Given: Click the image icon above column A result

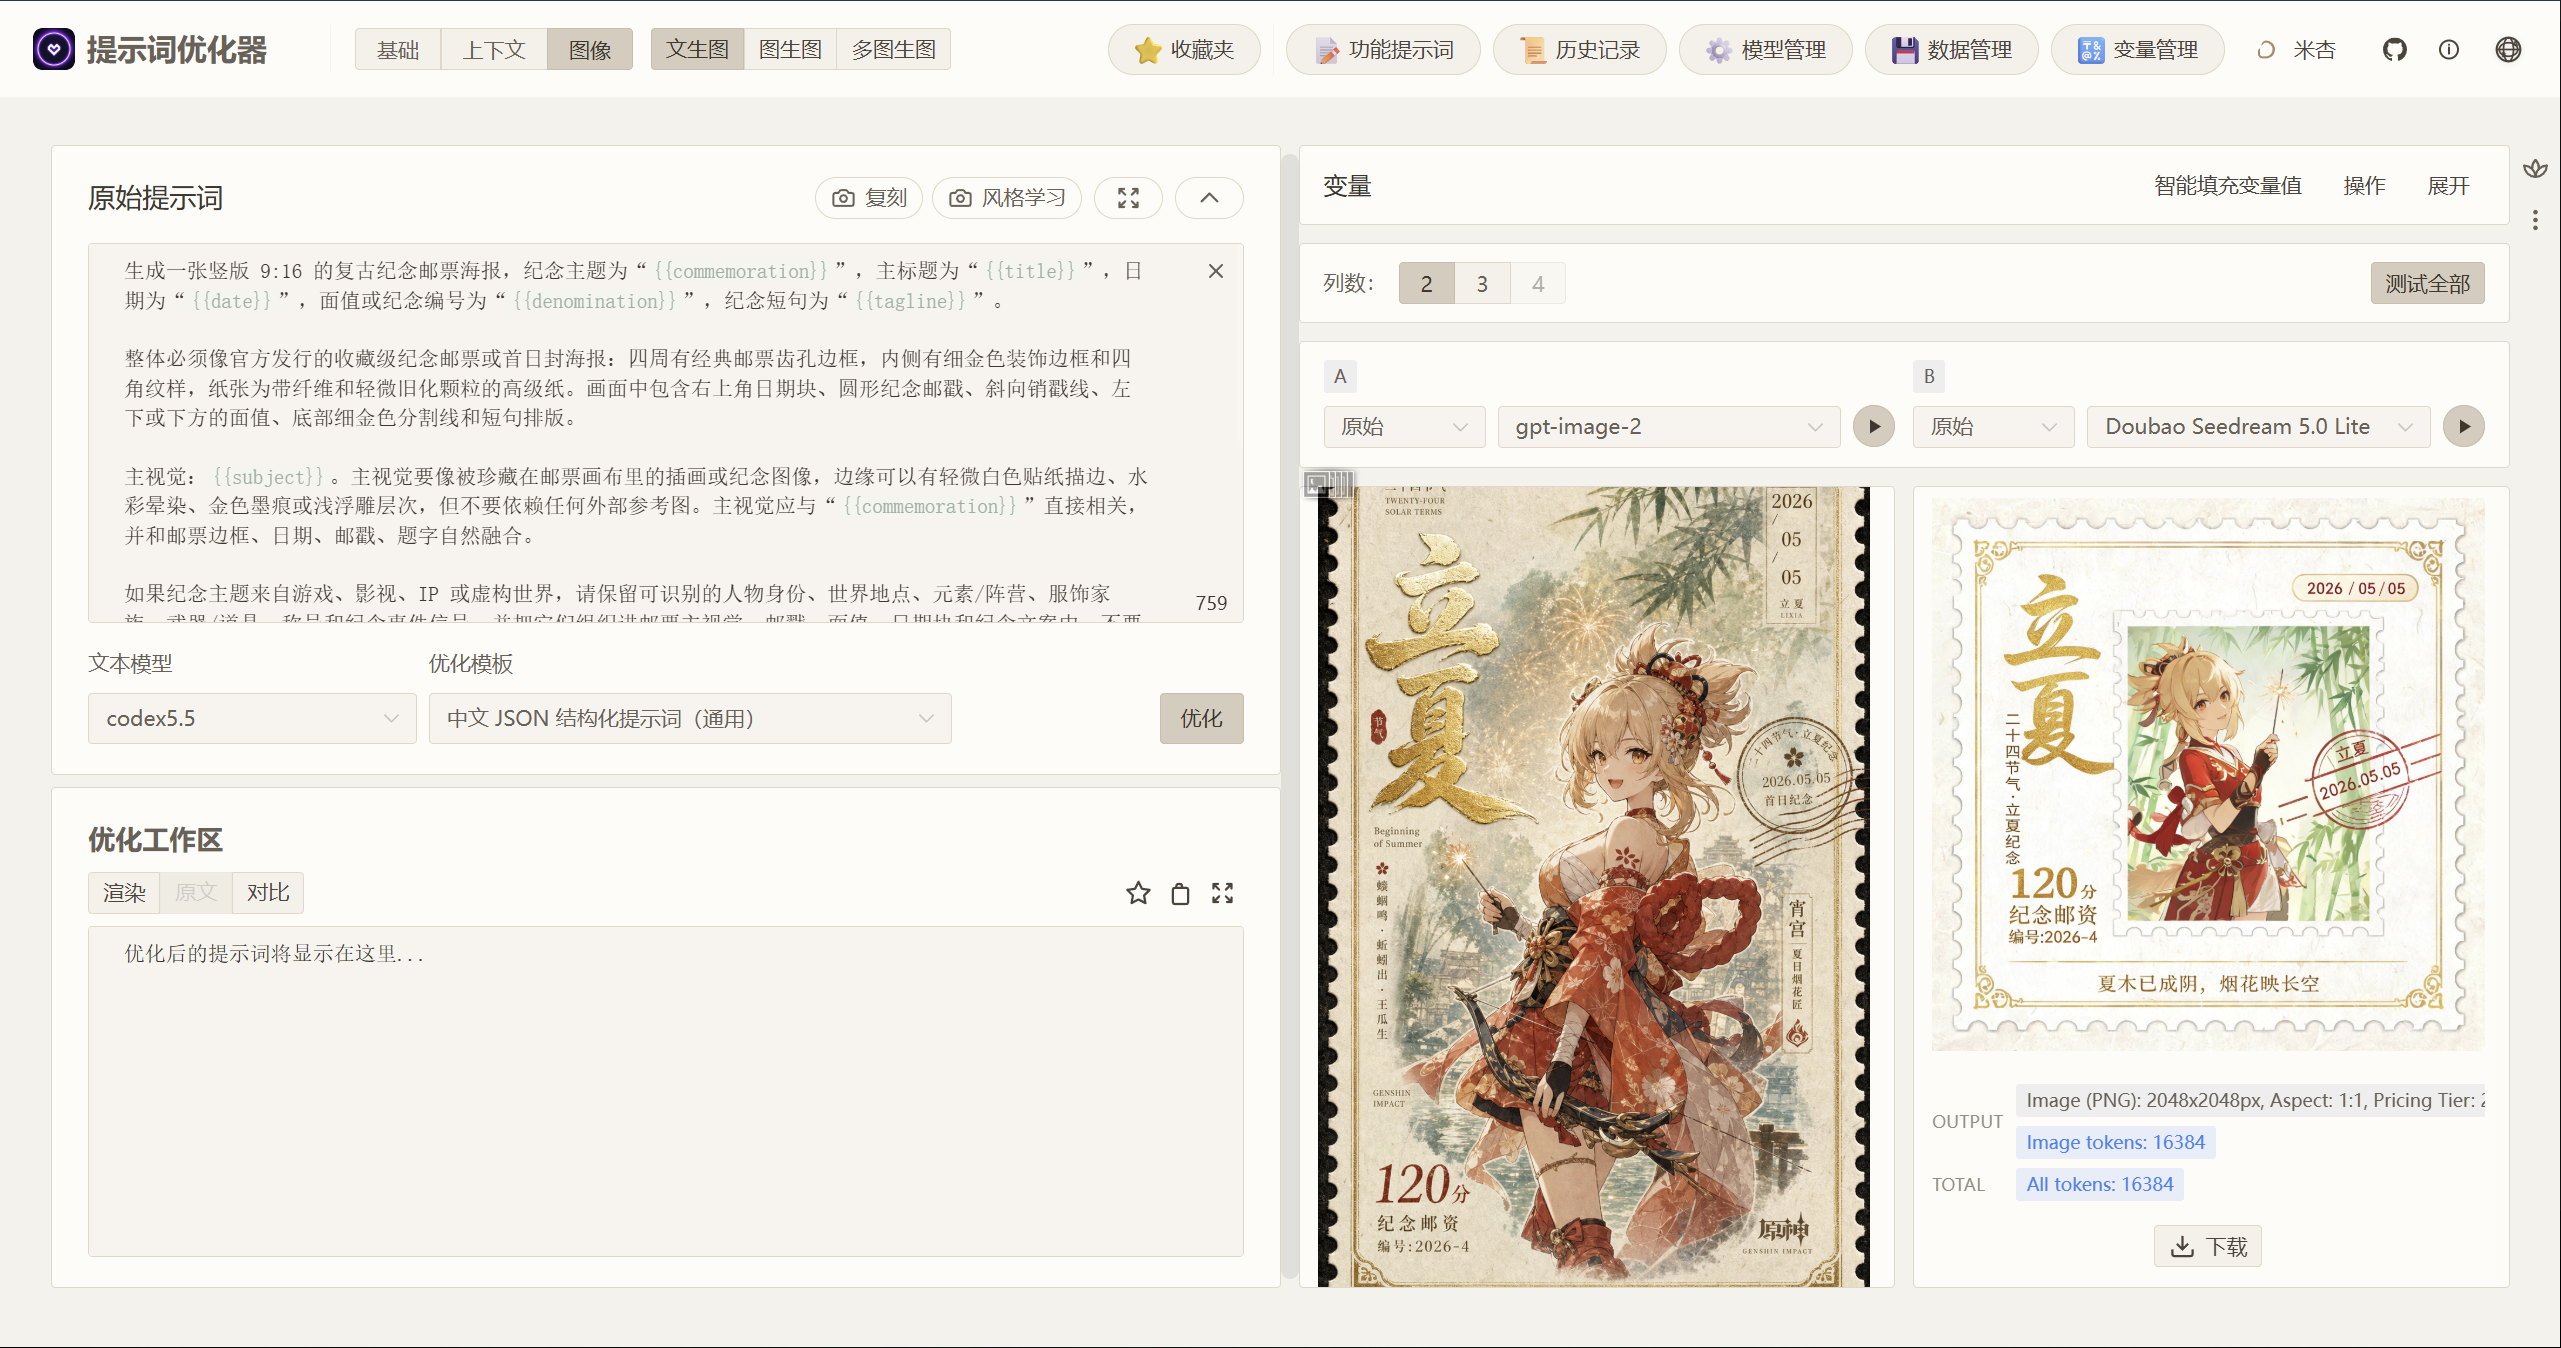Looking at the screenshot, I should (1329, 485).
